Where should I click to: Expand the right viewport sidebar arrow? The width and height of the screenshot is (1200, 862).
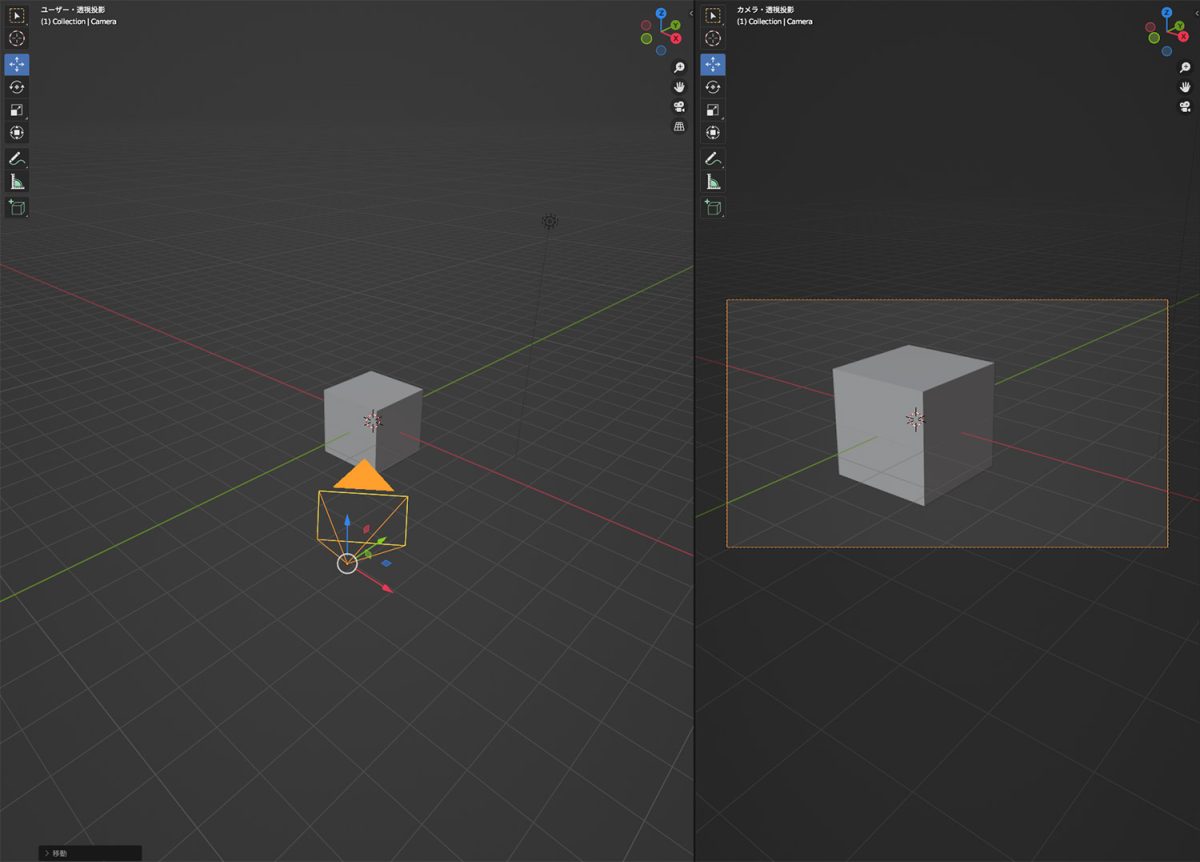tap(1196, 13)
